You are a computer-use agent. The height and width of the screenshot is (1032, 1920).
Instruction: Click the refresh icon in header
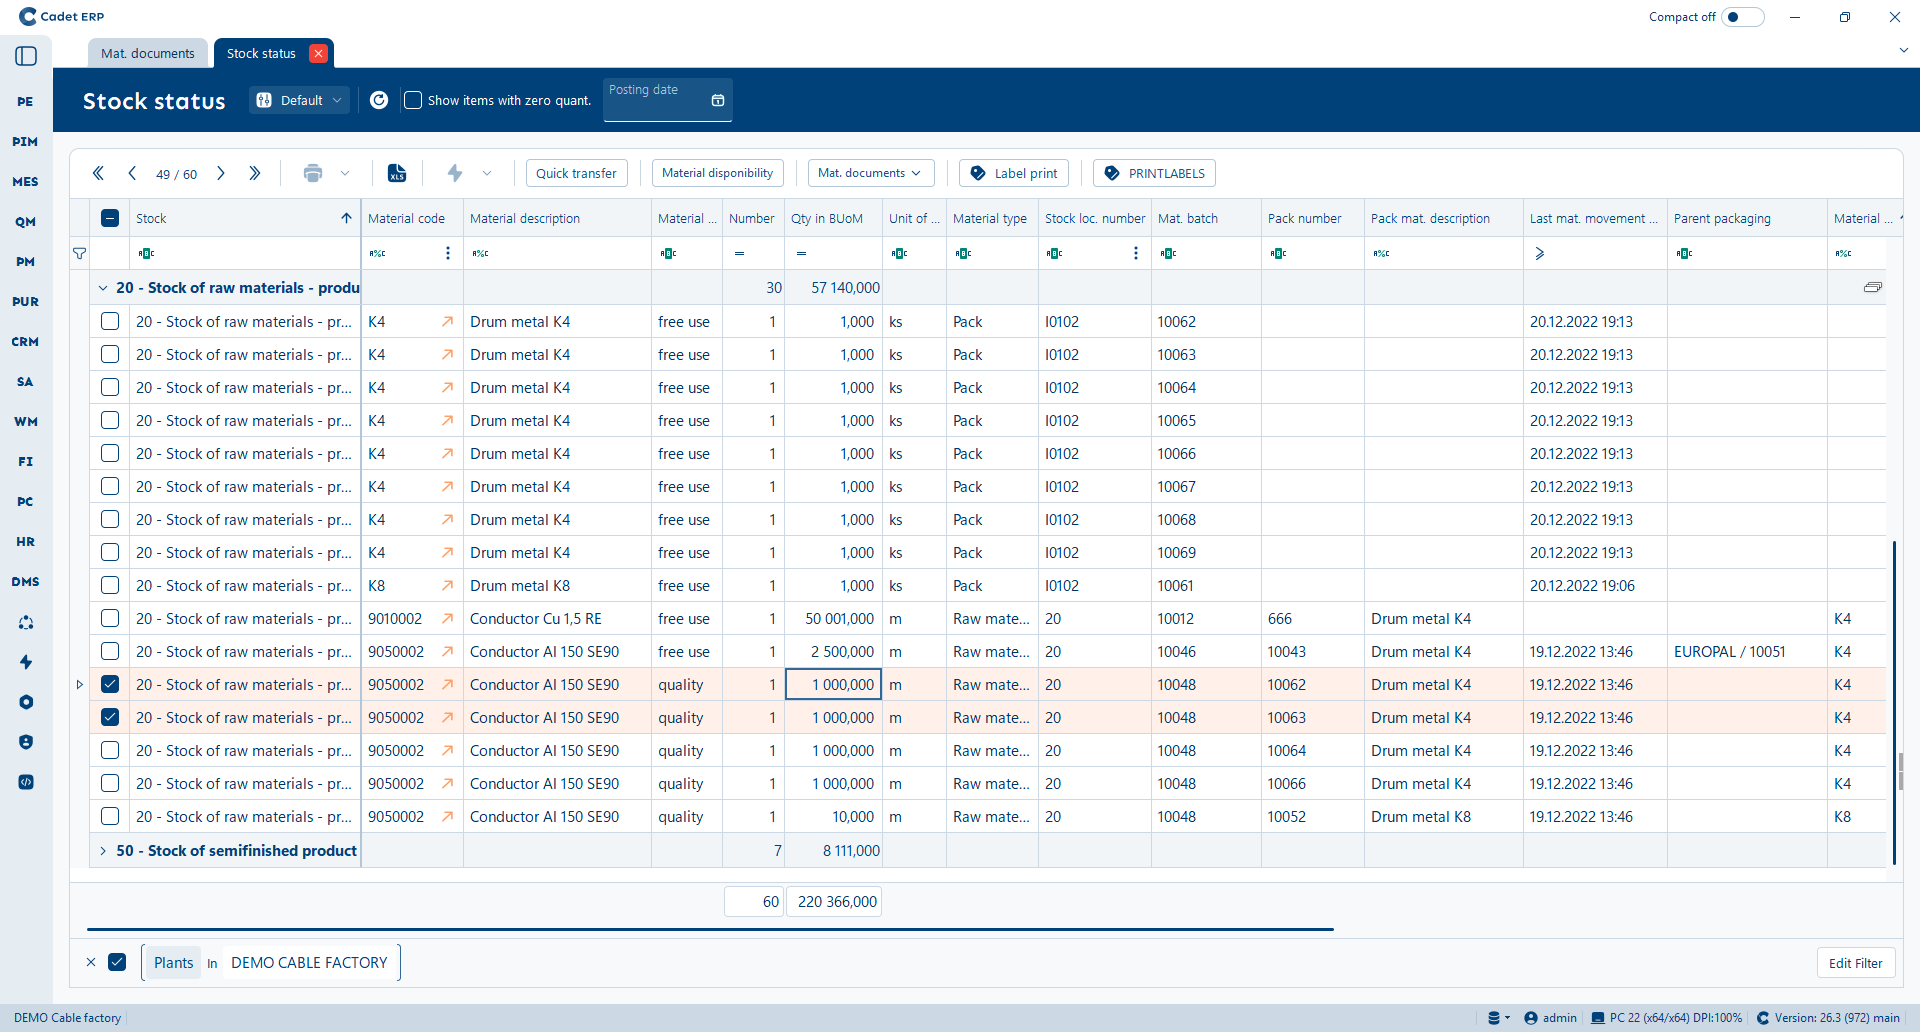[x=379, y=100]
